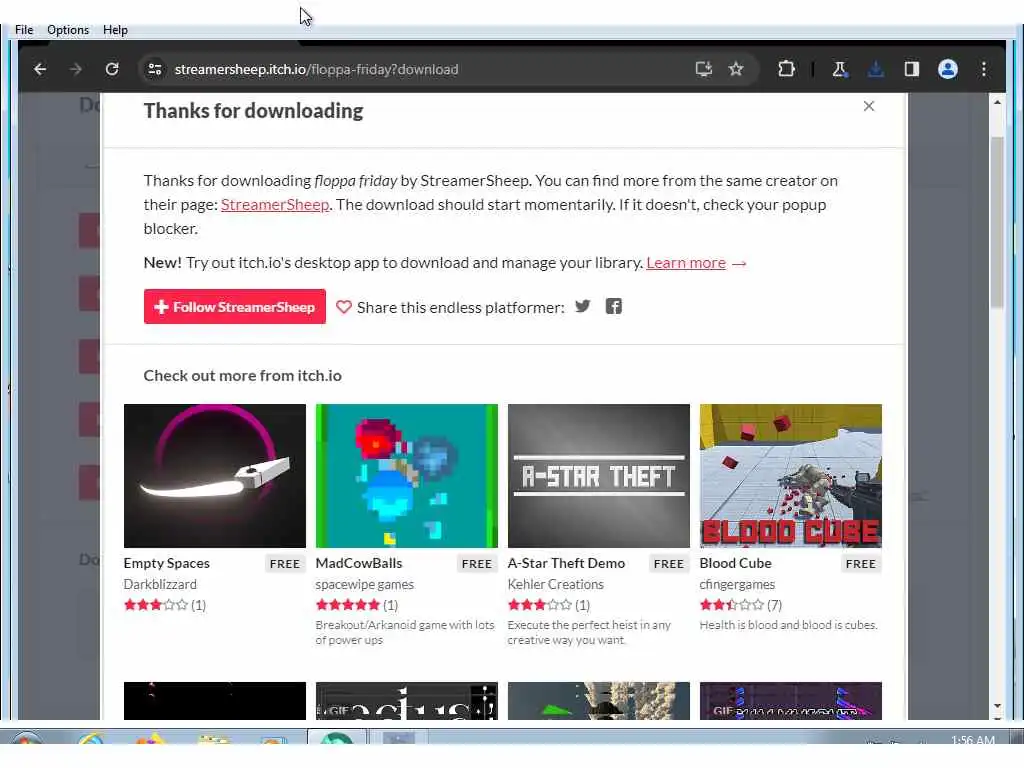Click the browser forward arrow
This screenshot has width=1024, height=768.
(x=76, y=69)
